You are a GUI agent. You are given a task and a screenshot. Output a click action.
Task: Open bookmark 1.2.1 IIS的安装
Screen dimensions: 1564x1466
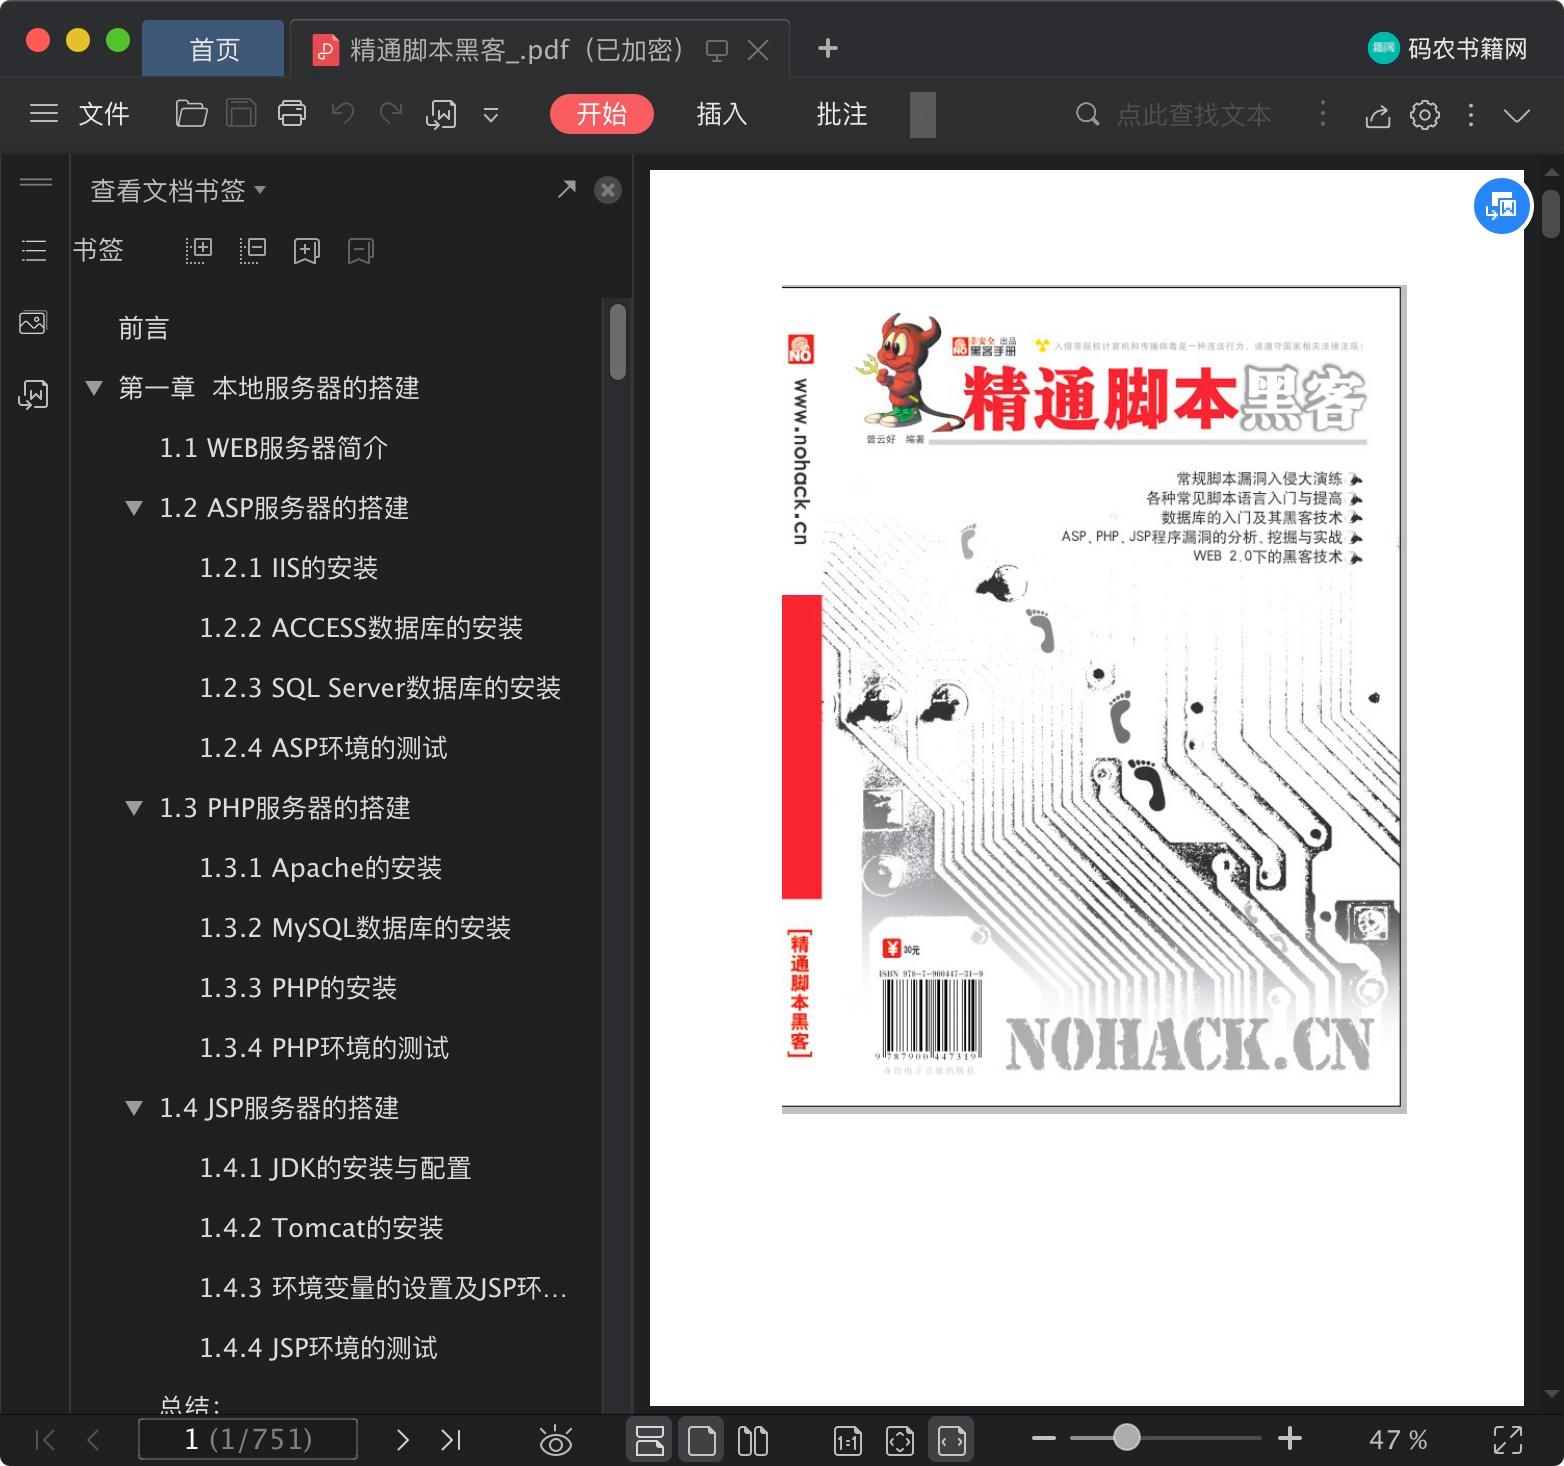click(x=288, y=568)
